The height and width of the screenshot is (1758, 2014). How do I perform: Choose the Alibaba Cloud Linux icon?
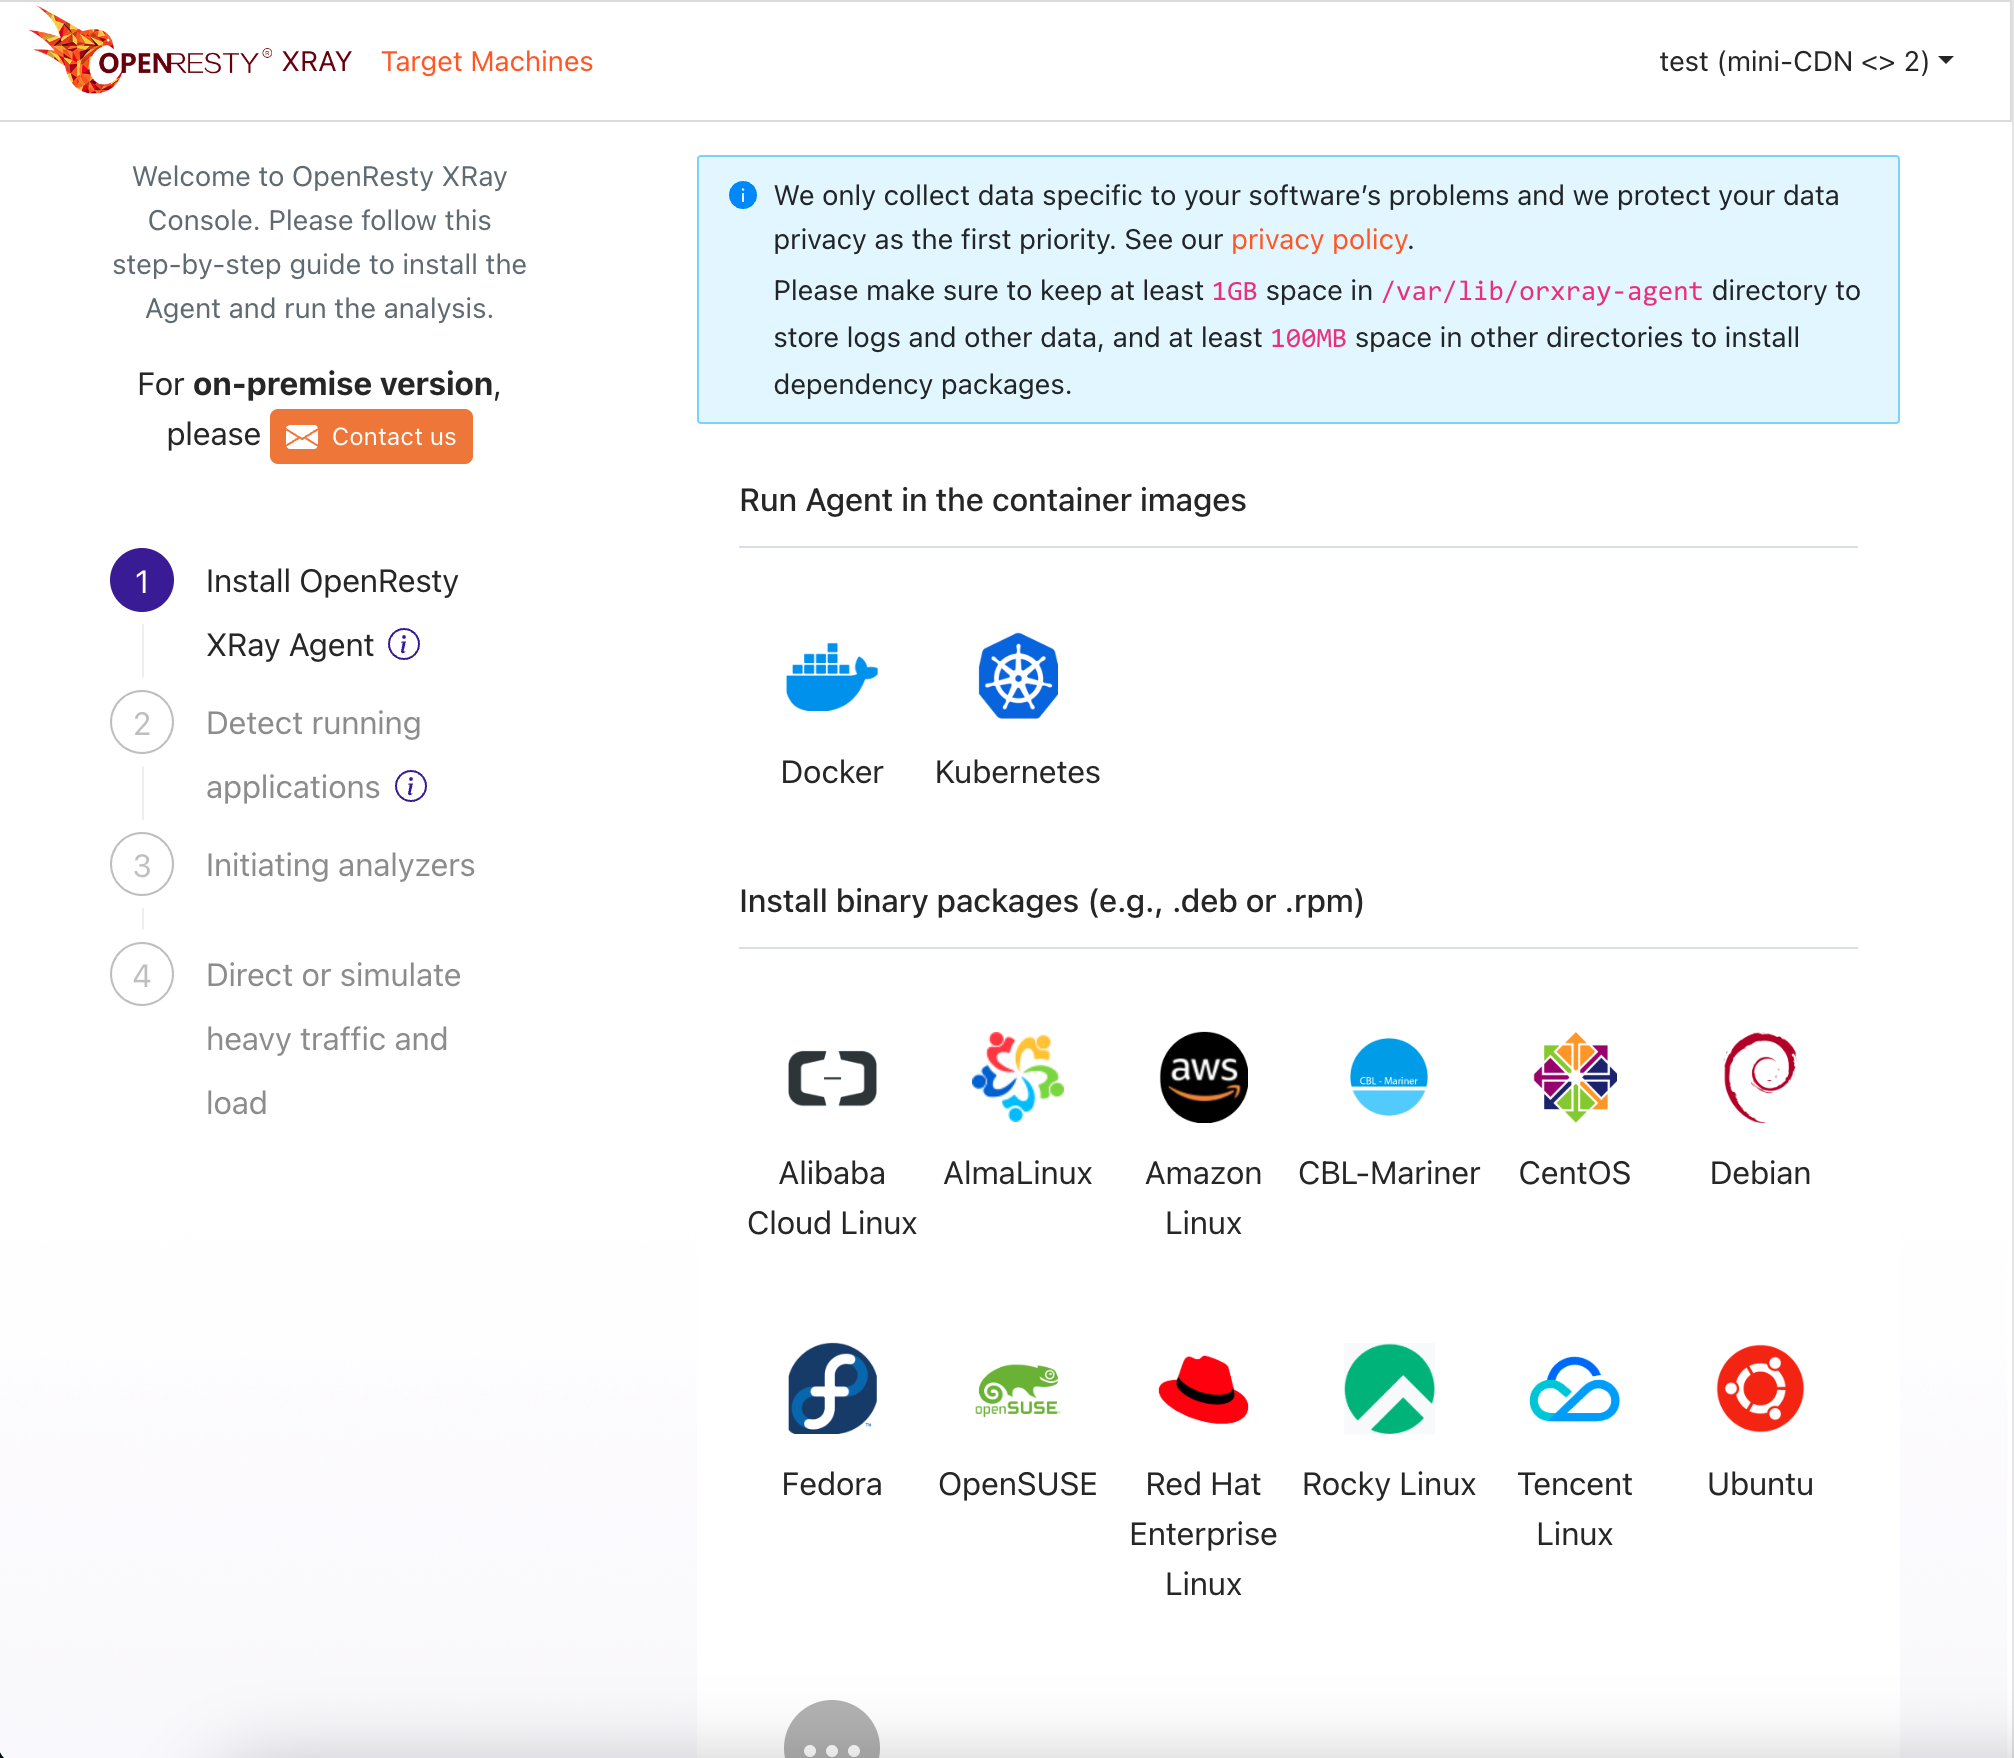832,1078
